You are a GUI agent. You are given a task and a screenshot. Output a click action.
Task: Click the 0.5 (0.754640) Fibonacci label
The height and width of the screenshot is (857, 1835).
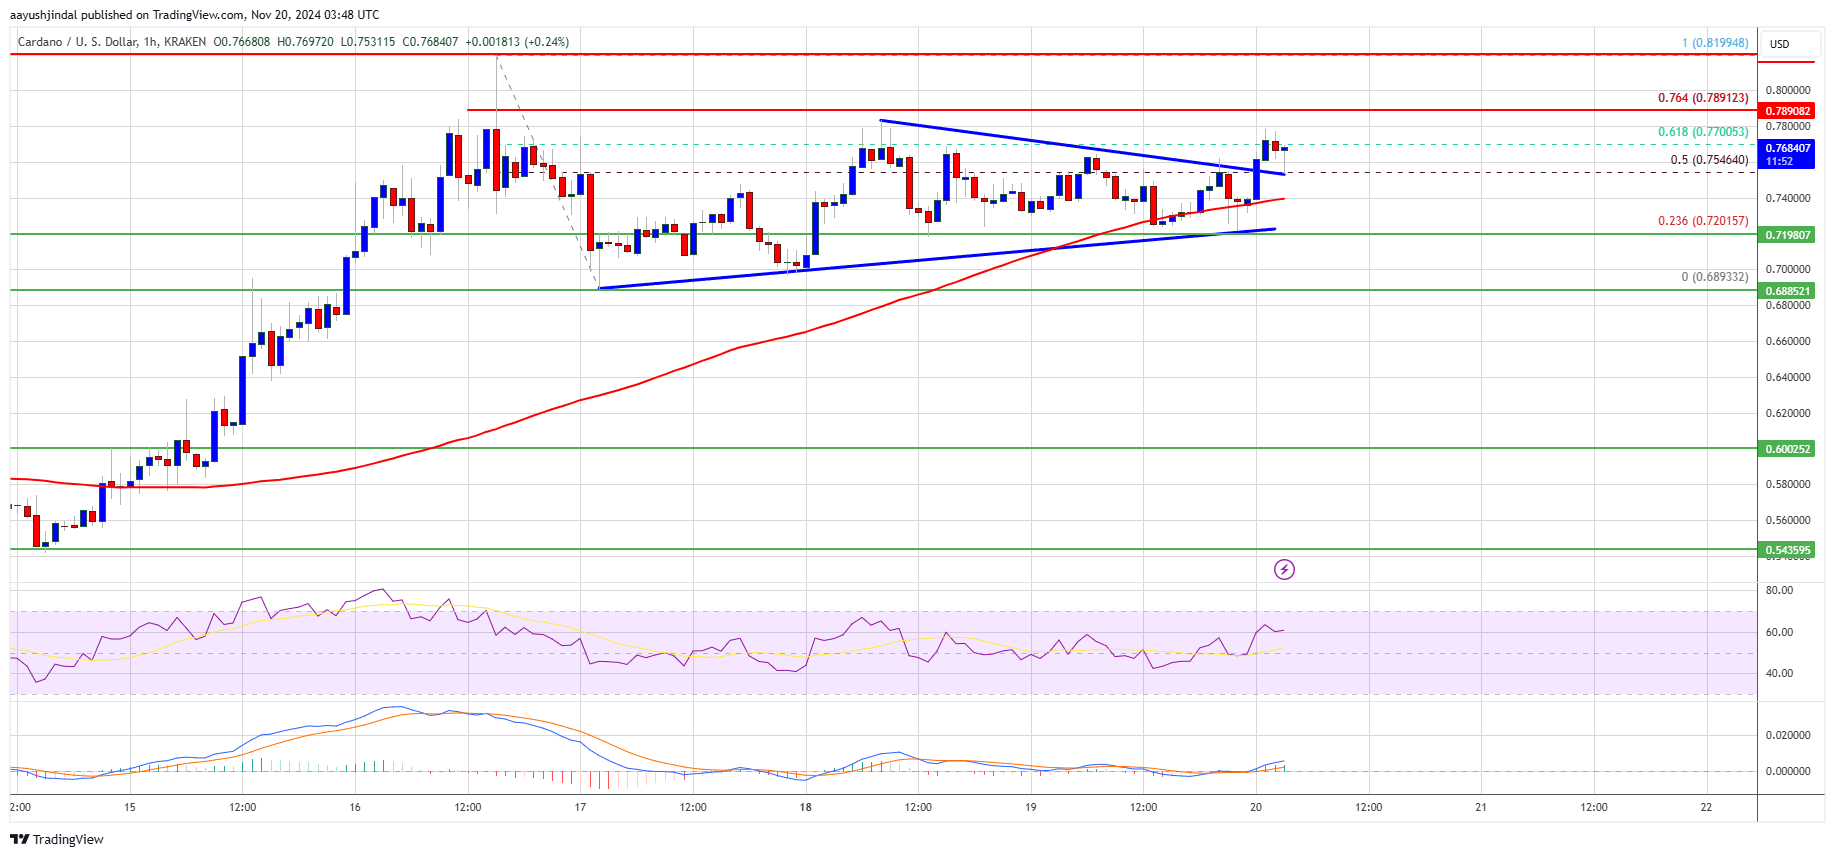pos(1710,160)
